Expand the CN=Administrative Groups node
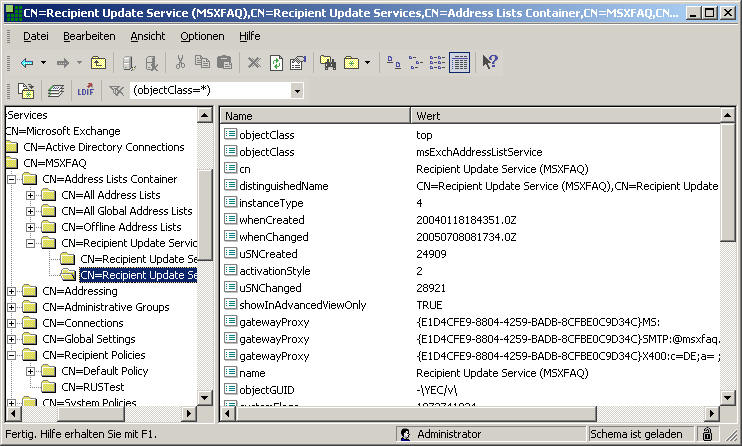The width and height of the screenshot is (742, 446). (11, 308)
